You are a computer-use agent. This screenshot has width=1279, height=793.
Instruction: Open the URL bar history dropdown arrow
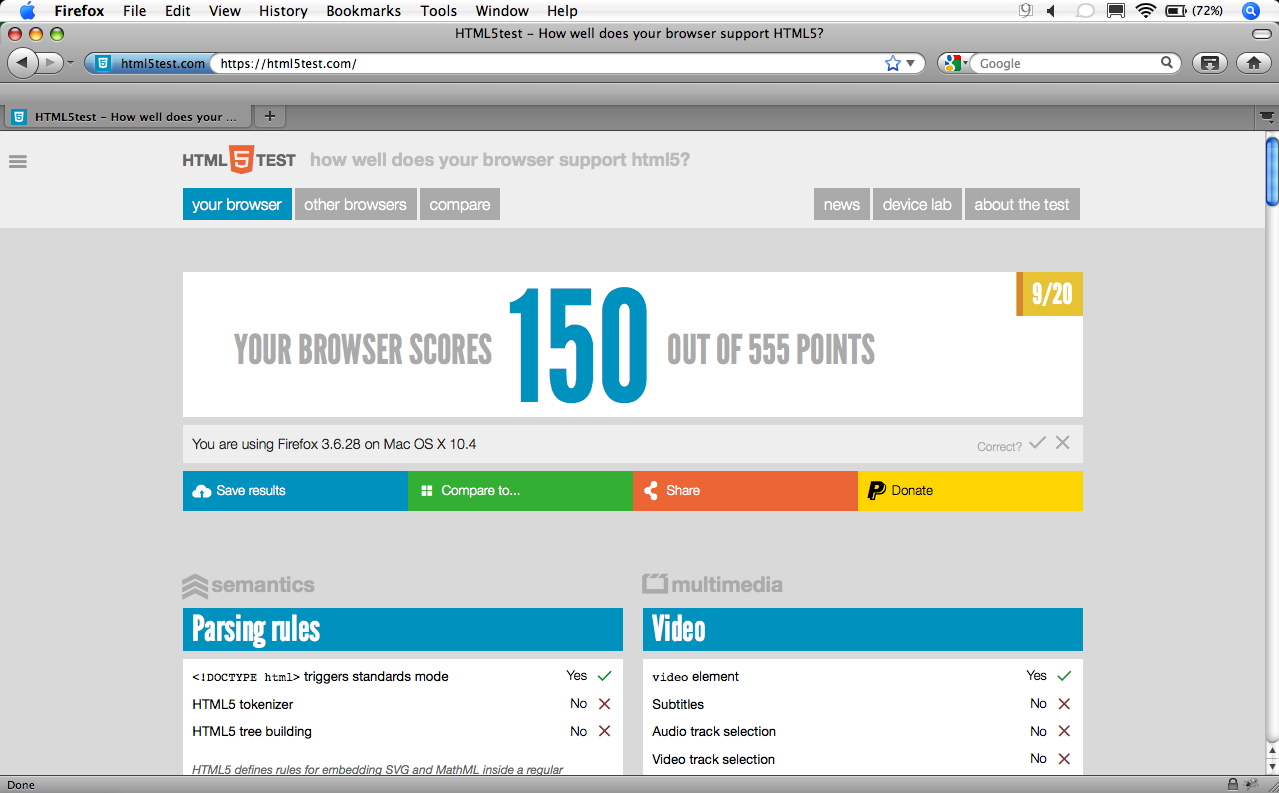[911, 63]
